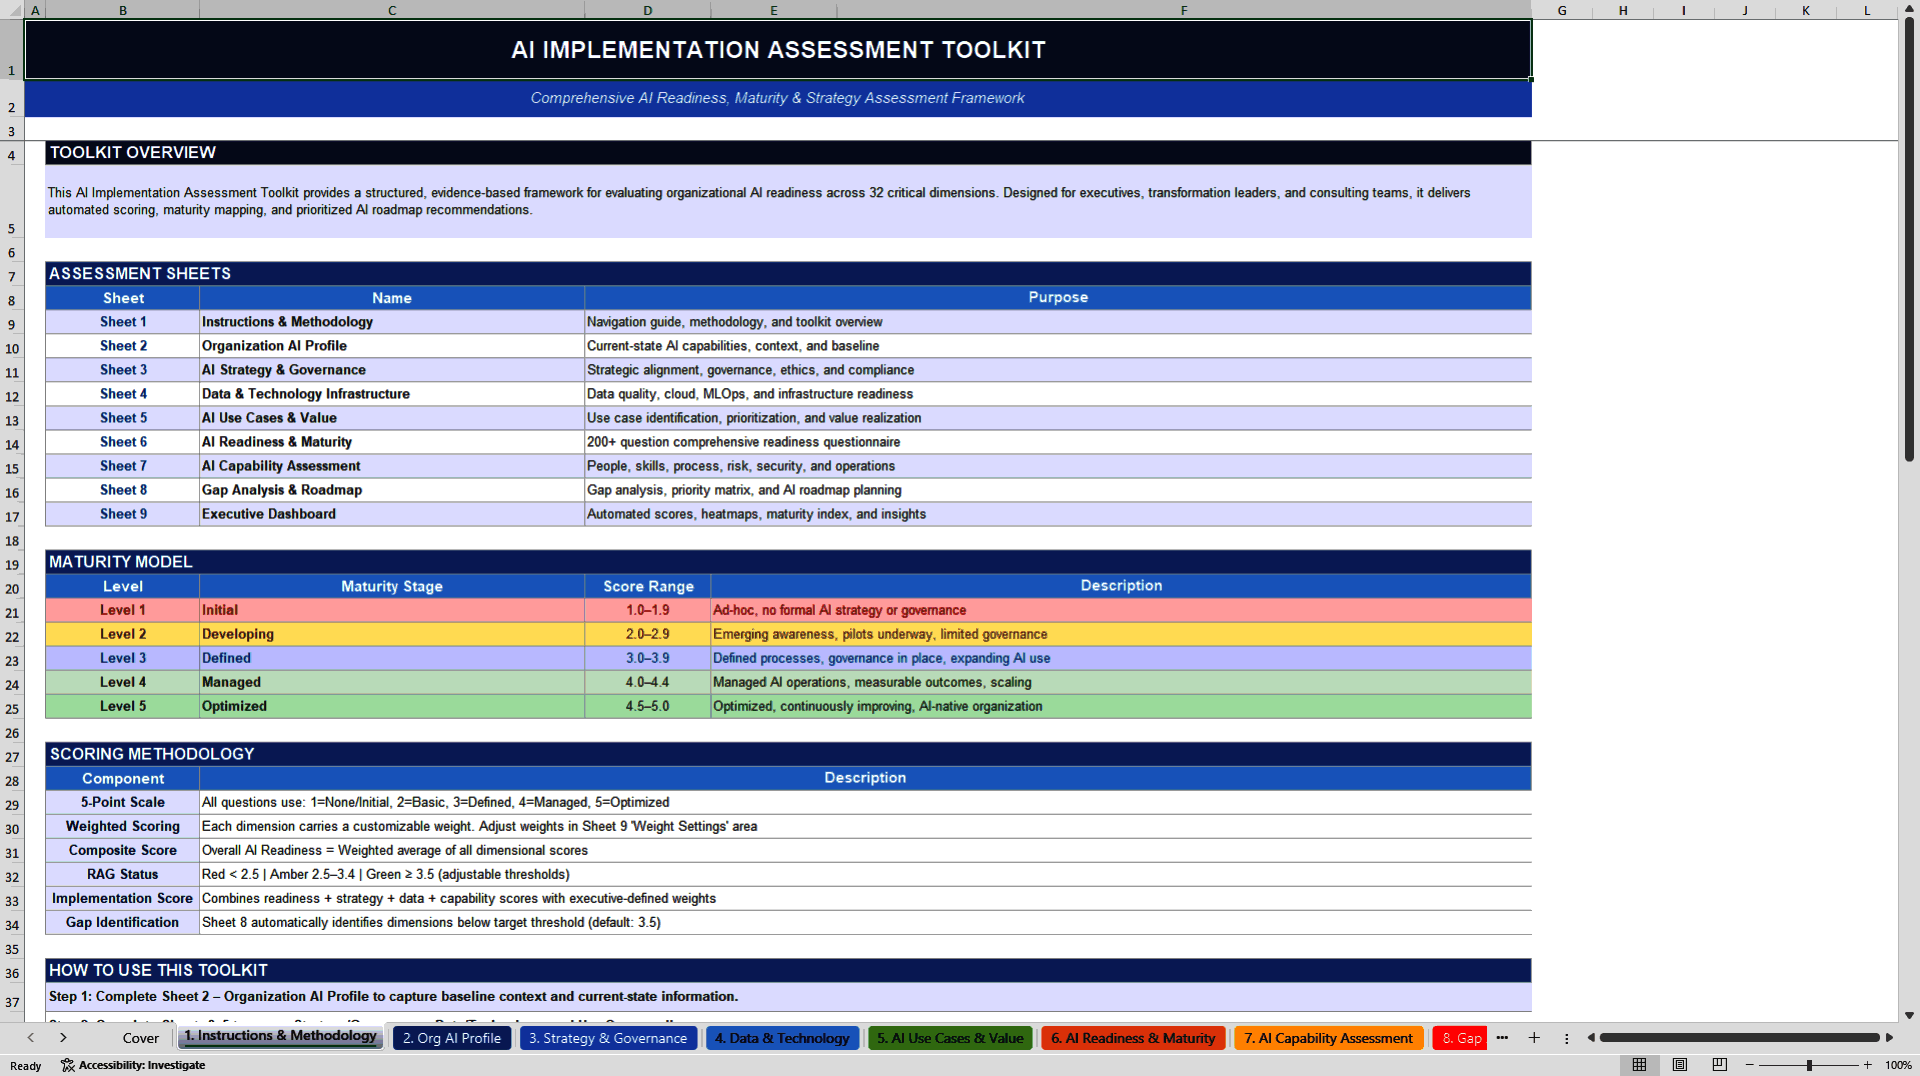The height and width of the screenshot is (1076, 1920).
Task: Select row 21 header
Action: 12,612
